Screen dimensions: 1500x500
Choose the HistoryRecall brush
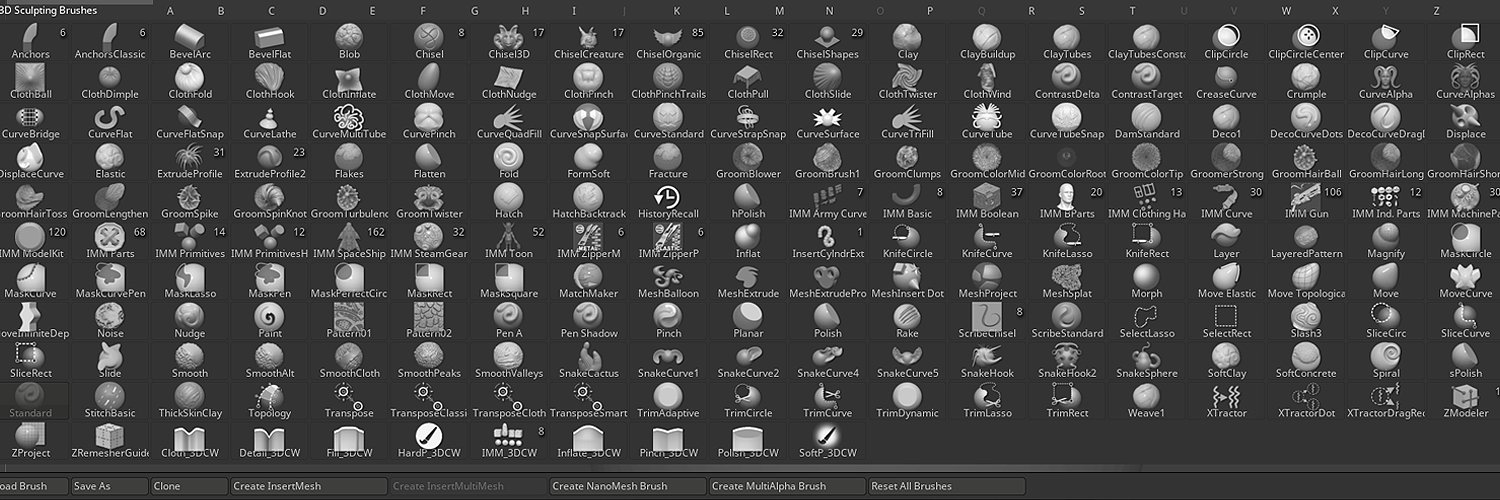coord(668,202)
